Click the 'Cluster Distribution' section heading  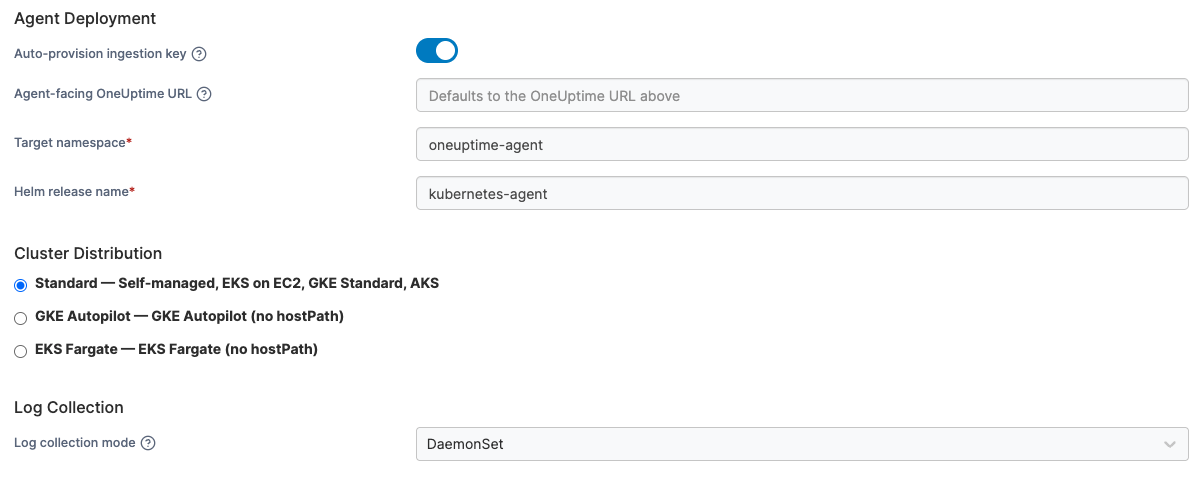(88, 253)
